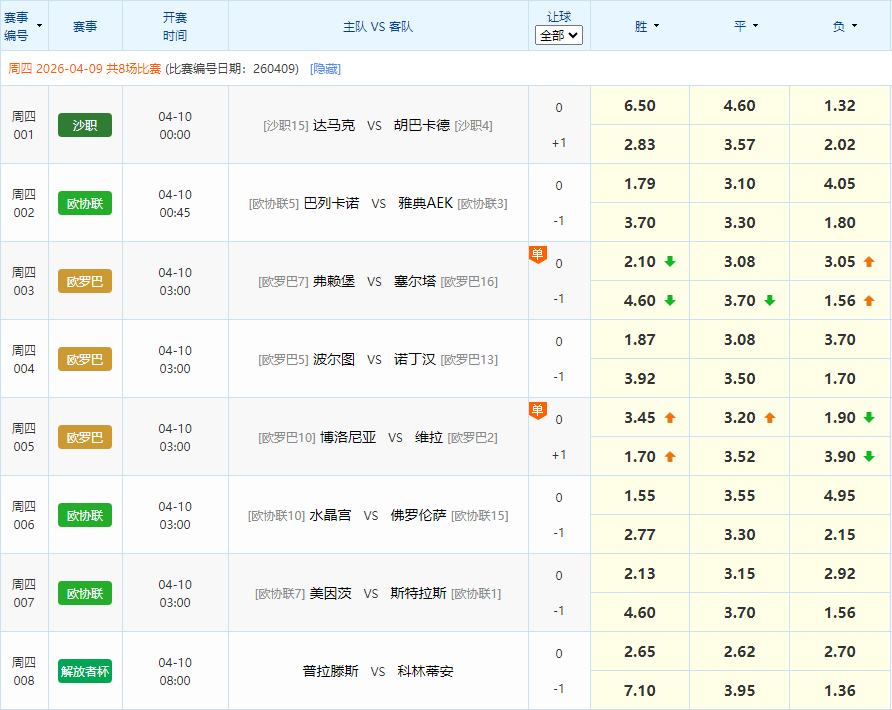Click the 解放者杯 league badge in match 008
This screenshot has height=710, width=892.
point(85,671)
